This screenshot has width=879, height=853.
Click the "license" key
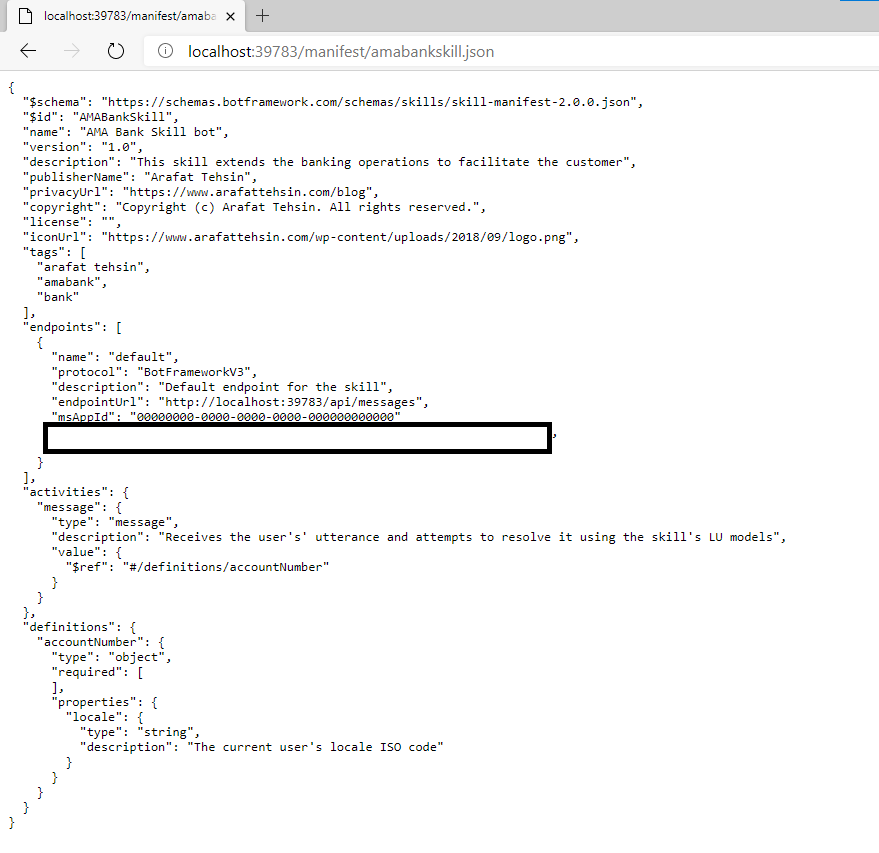54,222
